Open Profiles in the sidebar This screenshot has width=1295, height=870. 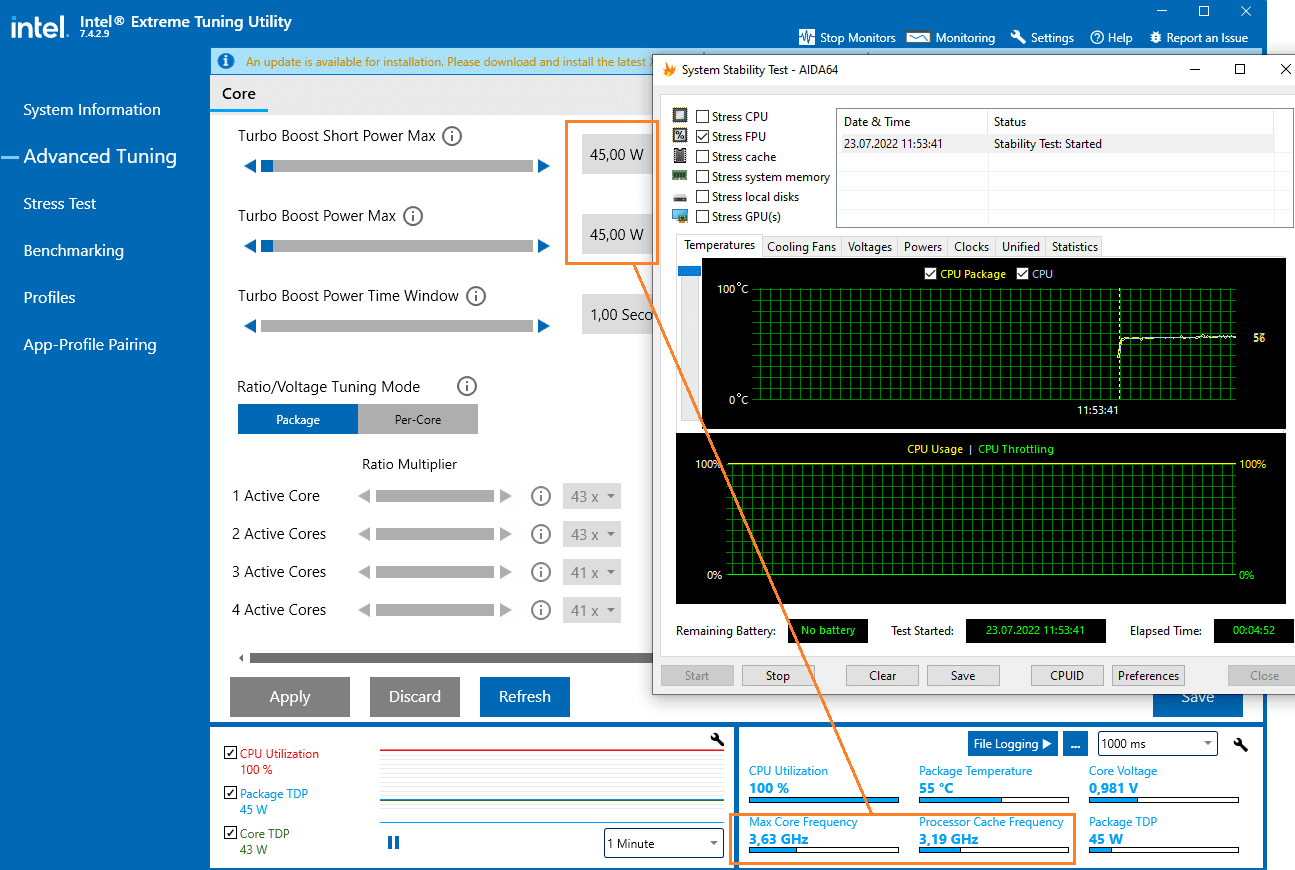[50, 298]
